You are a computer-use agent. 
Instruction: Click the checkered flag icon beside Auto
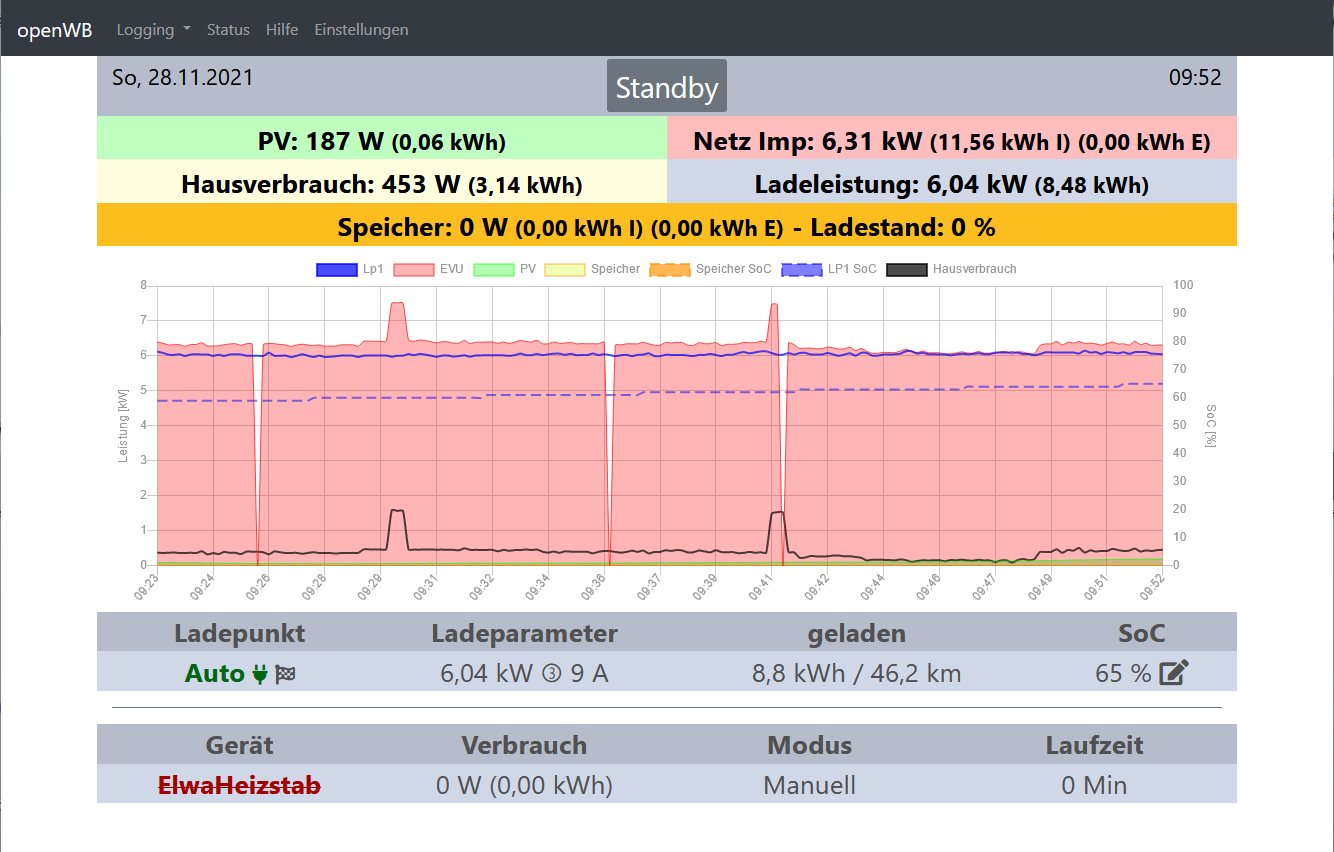pyautogui.click(x=285, y=675)
